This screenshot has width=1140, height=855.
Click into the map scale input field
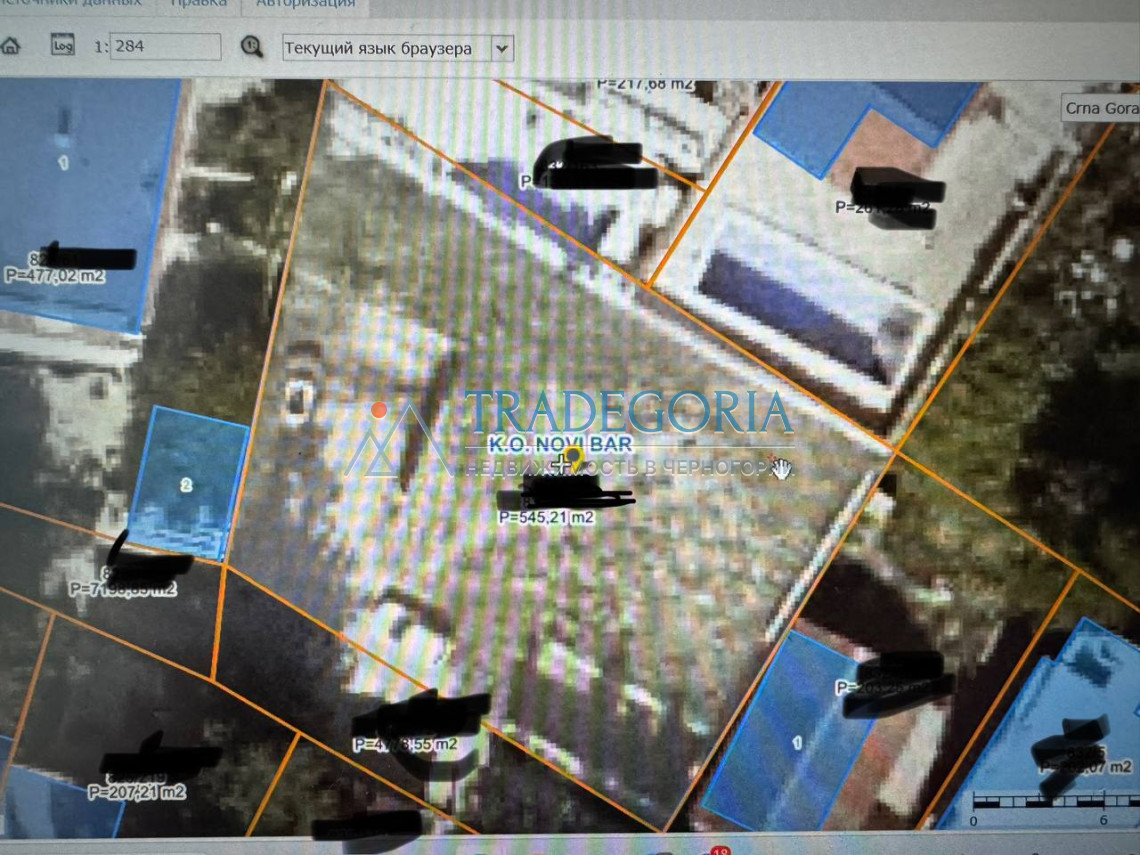pos(166,47)
